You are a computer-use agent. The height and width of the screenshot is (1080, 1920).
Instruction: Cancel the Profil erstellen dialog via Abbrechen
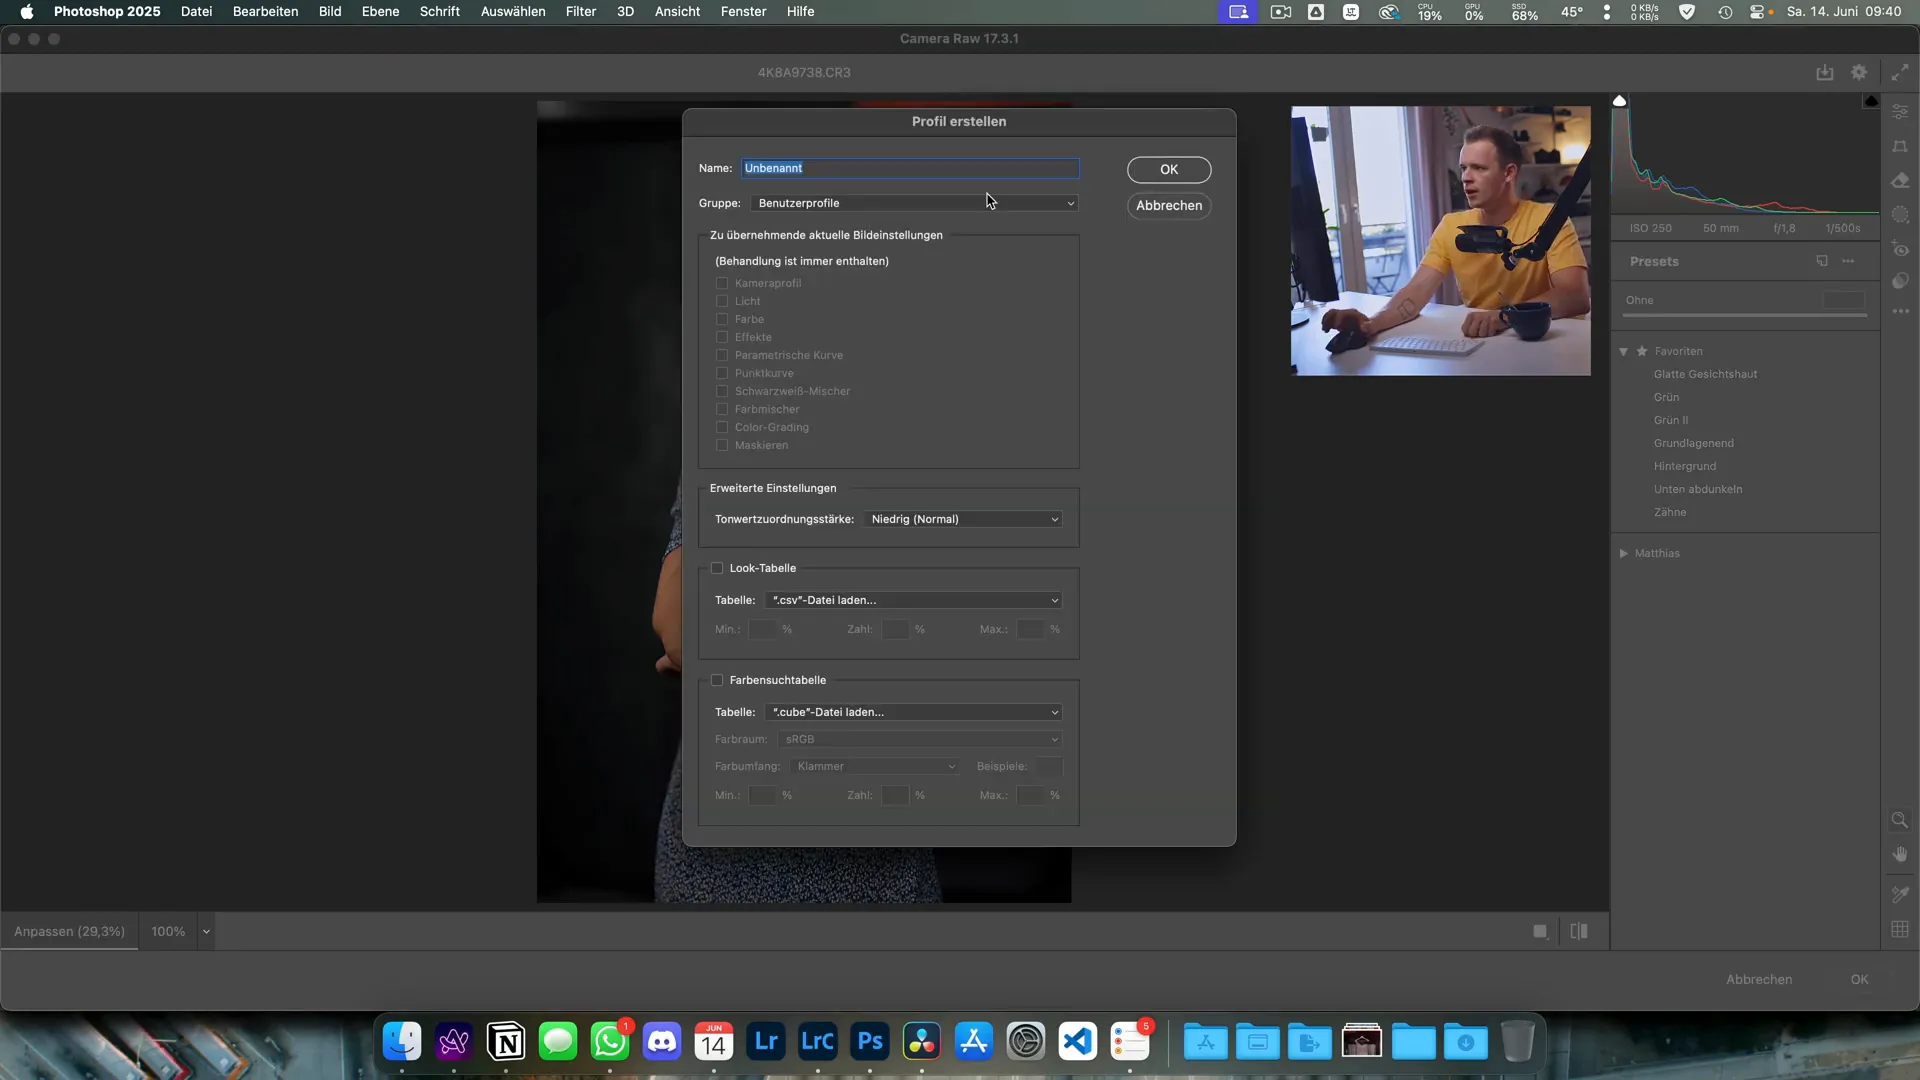point(1169,206)
